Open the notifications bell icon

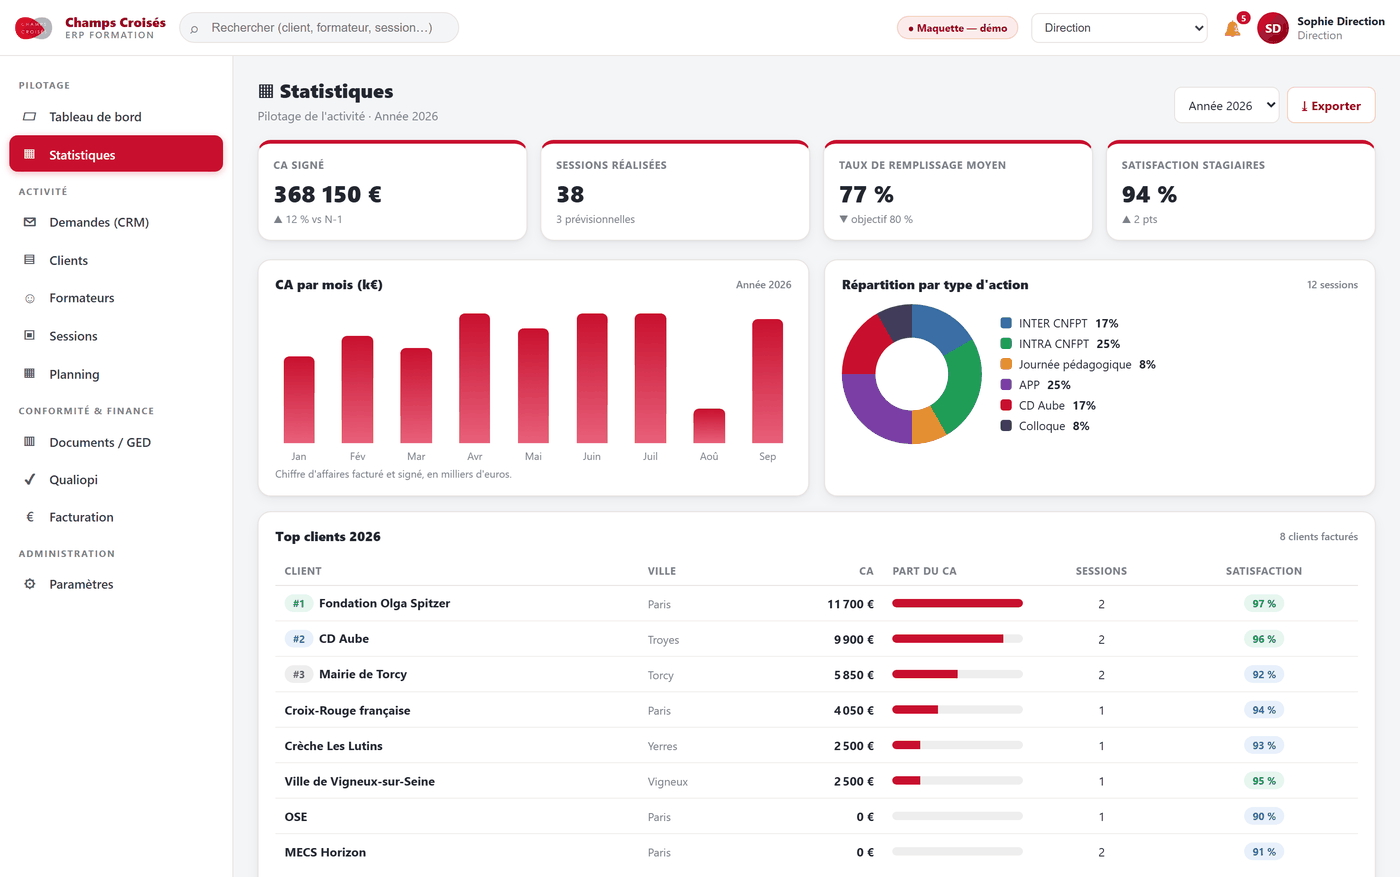(x=1232, y=28)
